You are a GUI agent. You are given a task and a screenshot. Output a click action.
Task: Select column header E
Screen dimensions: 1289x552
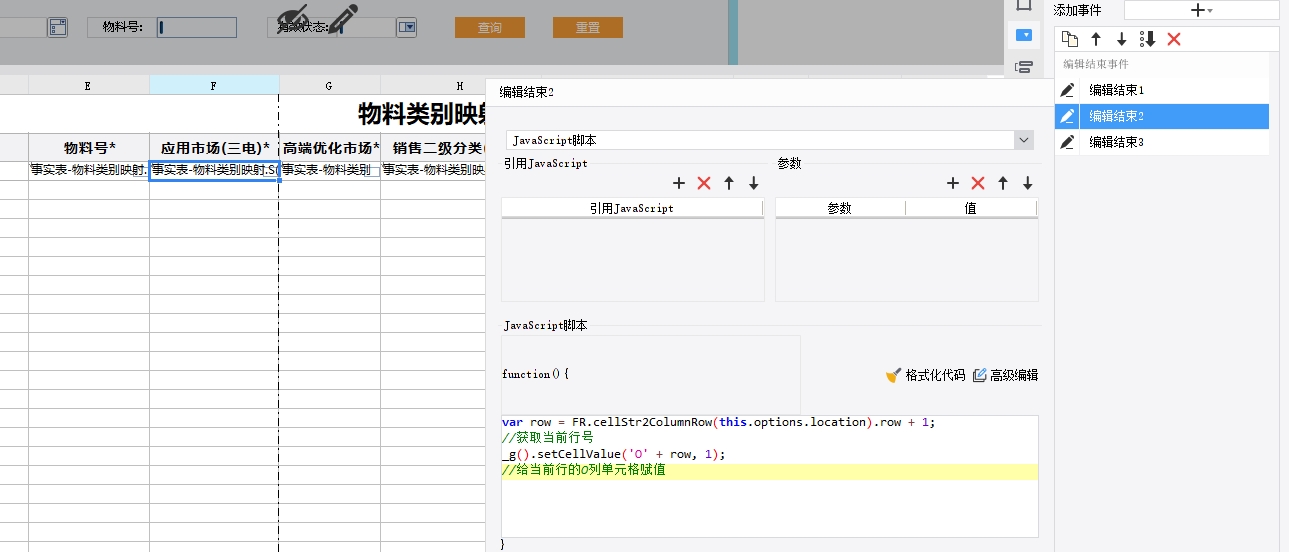tap(89, 86)
